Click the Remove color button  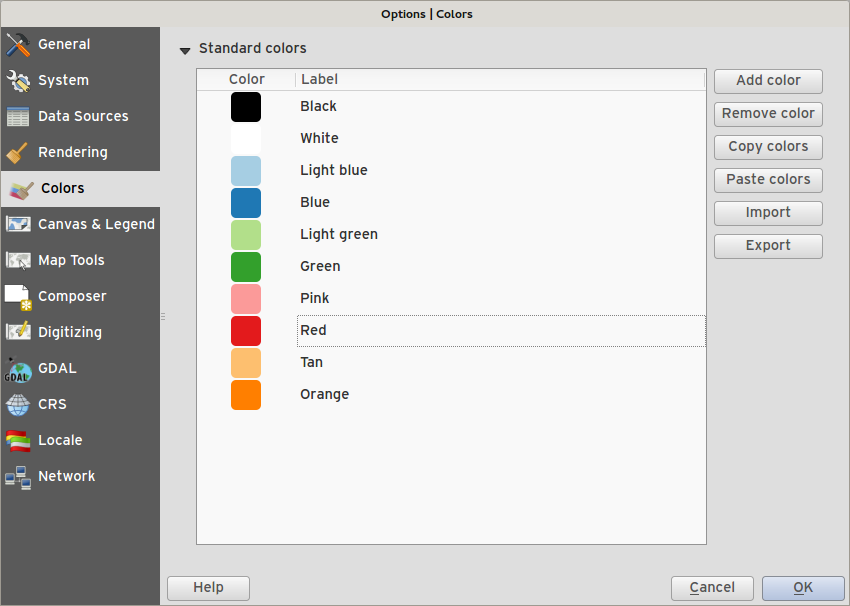tap(768, 114)
